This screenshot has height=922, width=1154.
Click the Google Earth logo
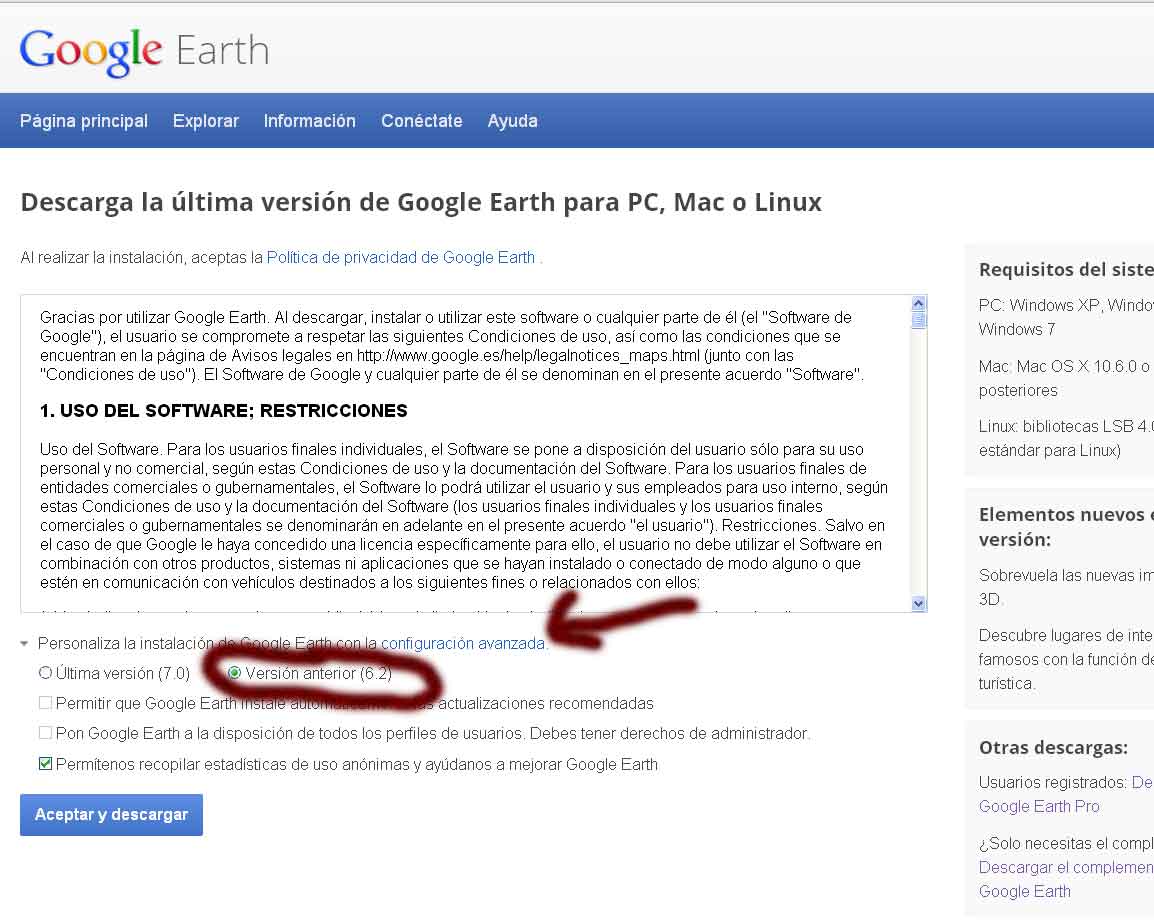[144, 51]
